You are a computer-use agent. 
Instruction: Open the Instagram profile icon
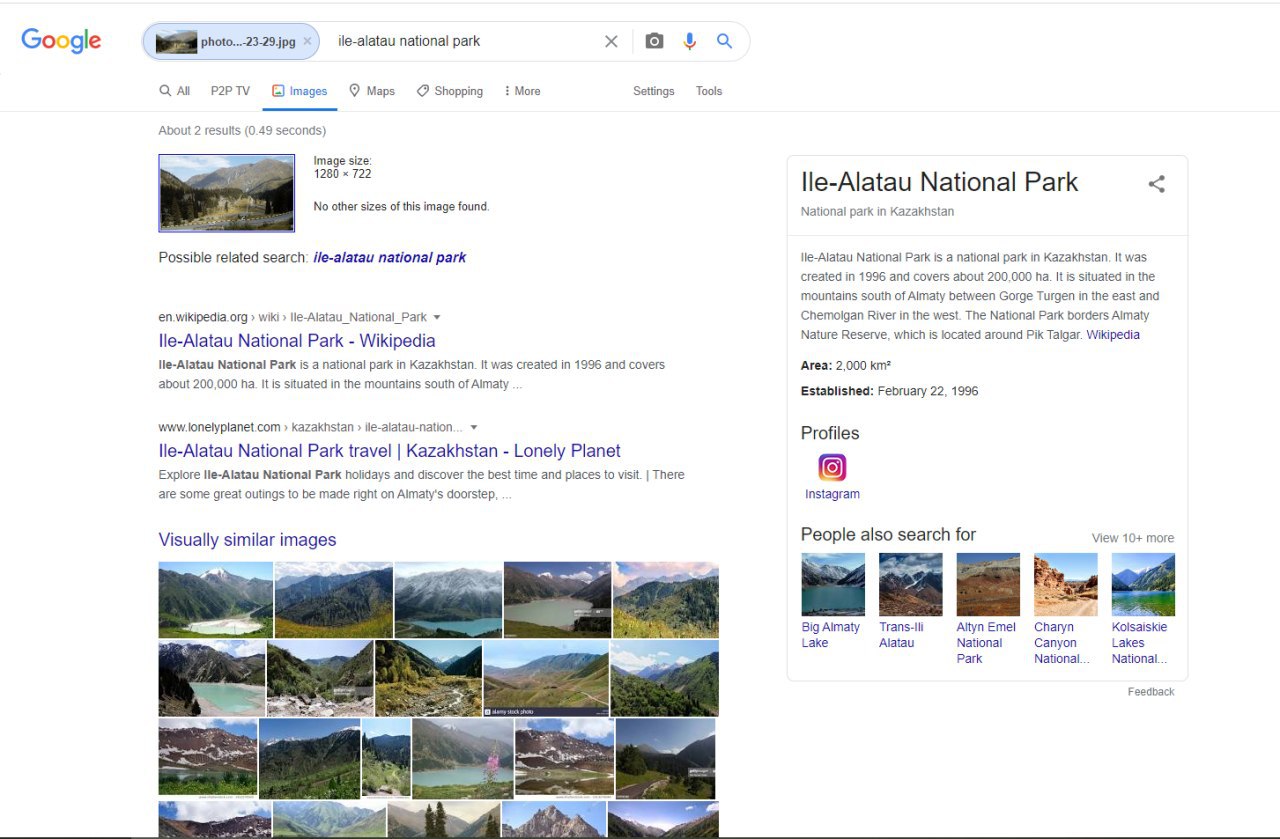pyautogui.click(x=832, y=467)
